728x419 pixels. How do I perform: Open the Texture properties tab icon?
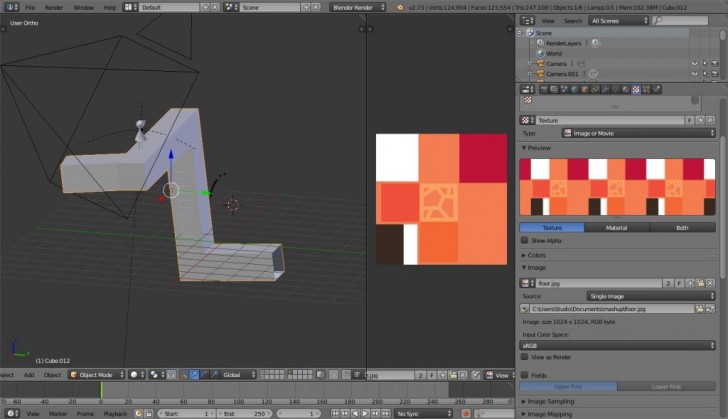(x=636, y=89)
